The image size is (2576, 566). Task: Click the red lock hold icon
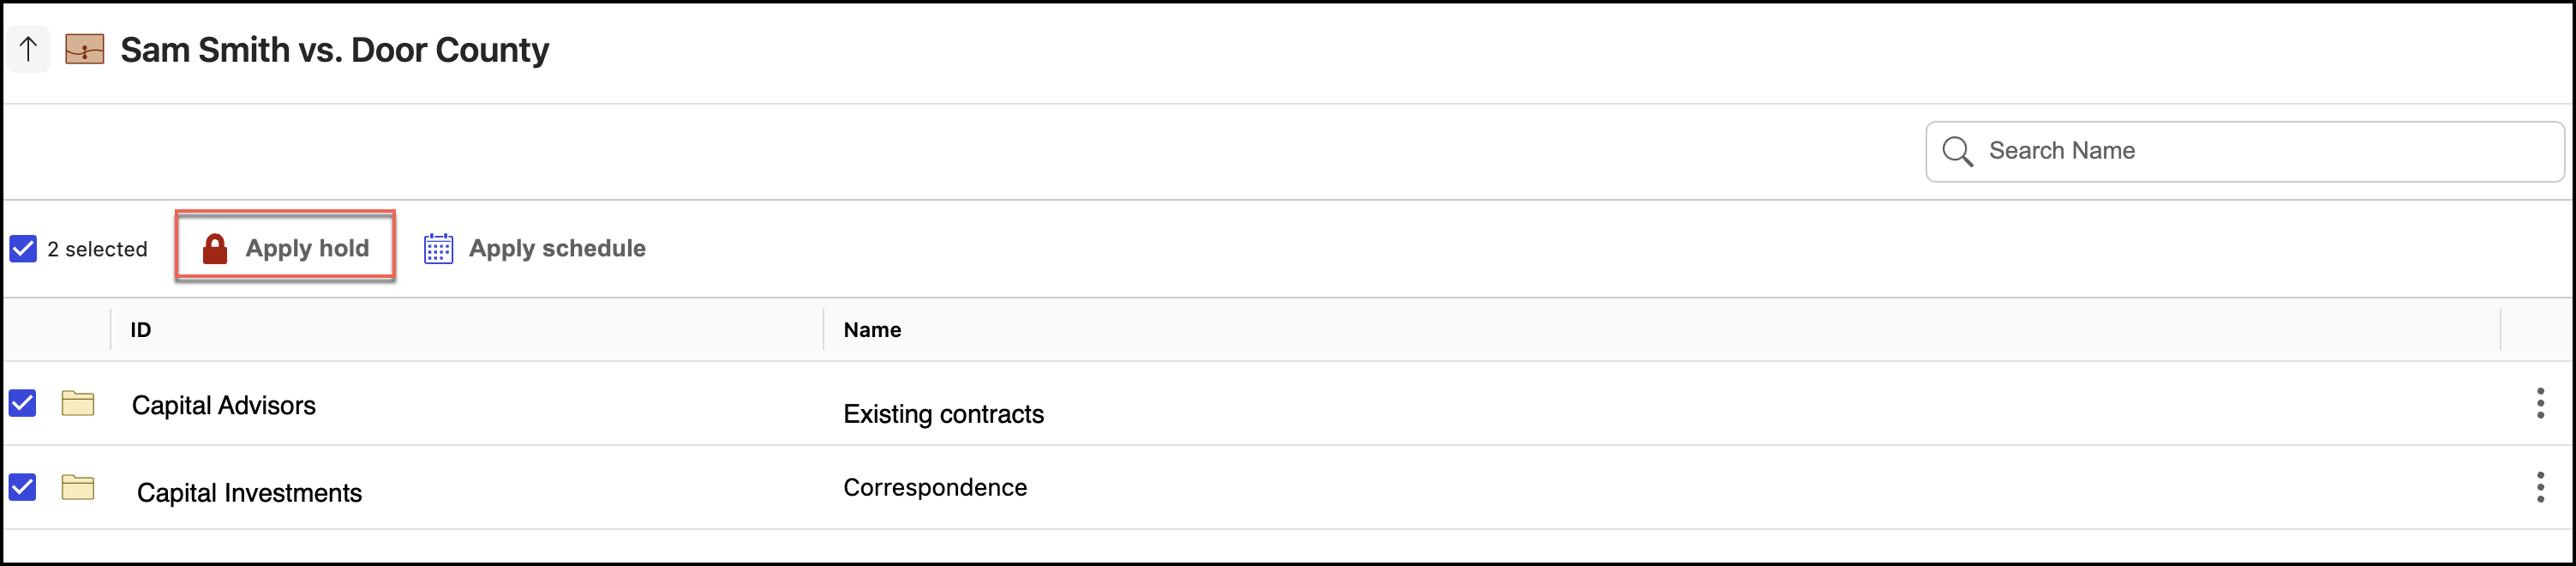pos(215,248)
